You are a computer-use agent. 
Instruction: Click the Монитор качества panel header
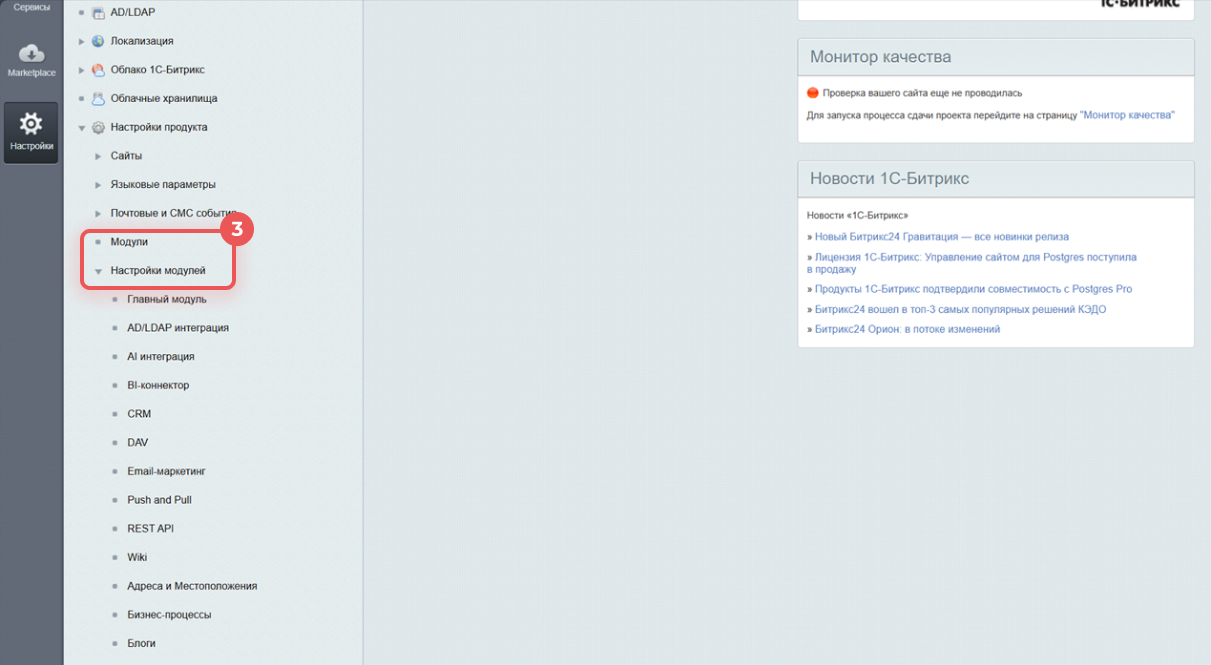coord(996,57)
